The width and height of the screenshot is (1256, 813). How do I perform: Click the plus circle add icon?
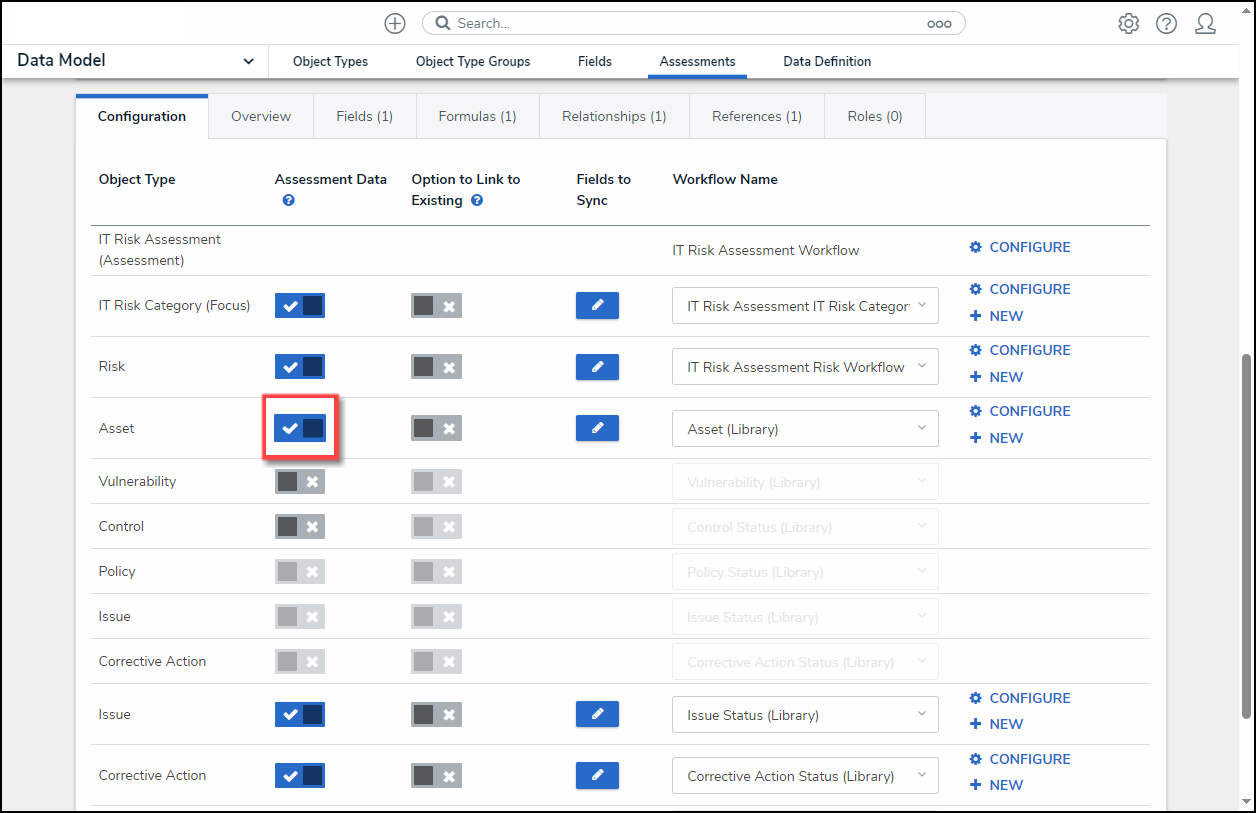click(x=395, y=23)
